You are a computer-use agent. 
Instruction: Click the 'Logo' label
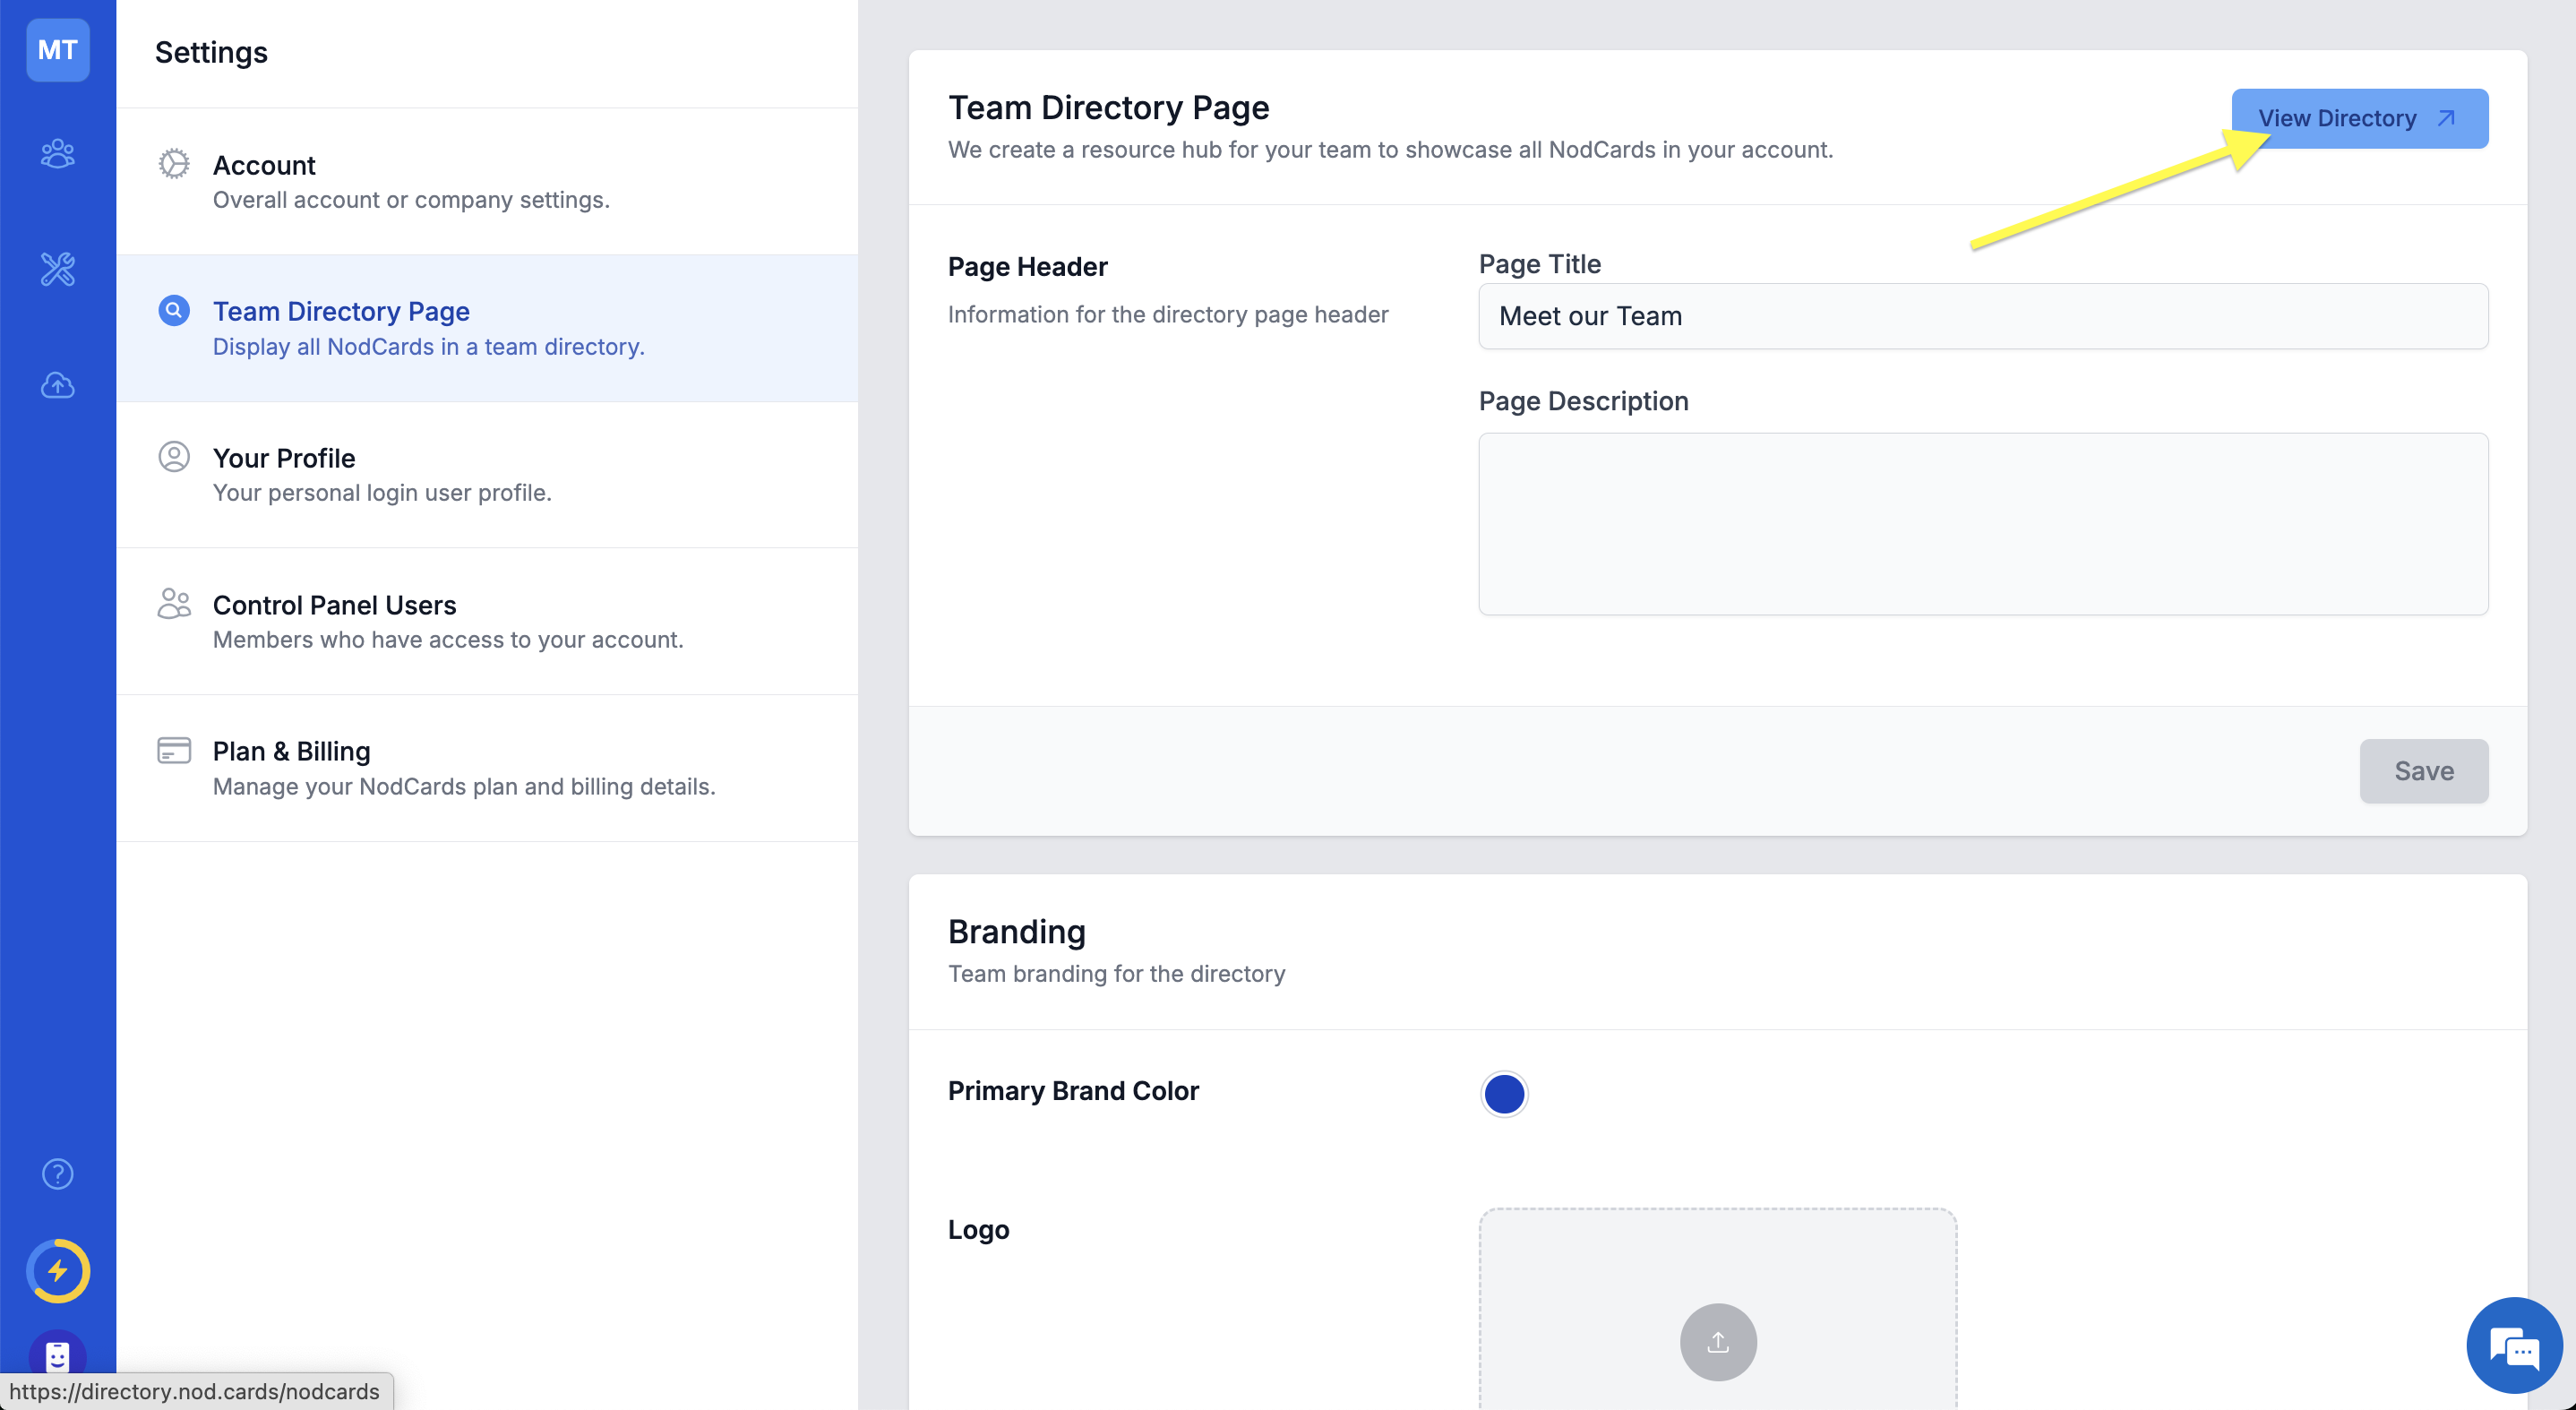pyautogui.click(x=978, y=1229)
